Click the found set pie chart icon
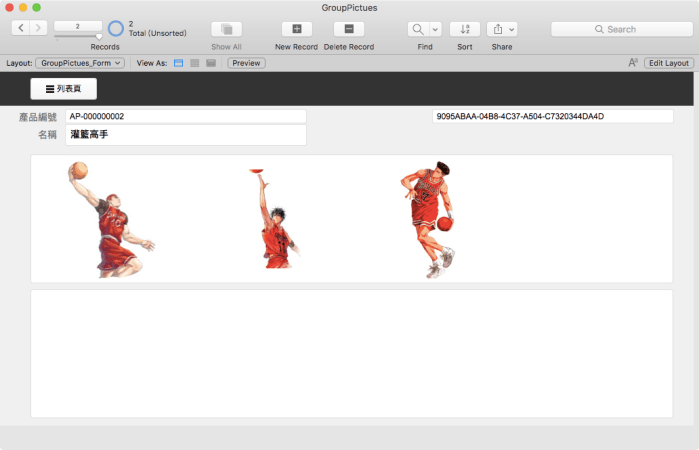699x450 pixels. point(116,29)
